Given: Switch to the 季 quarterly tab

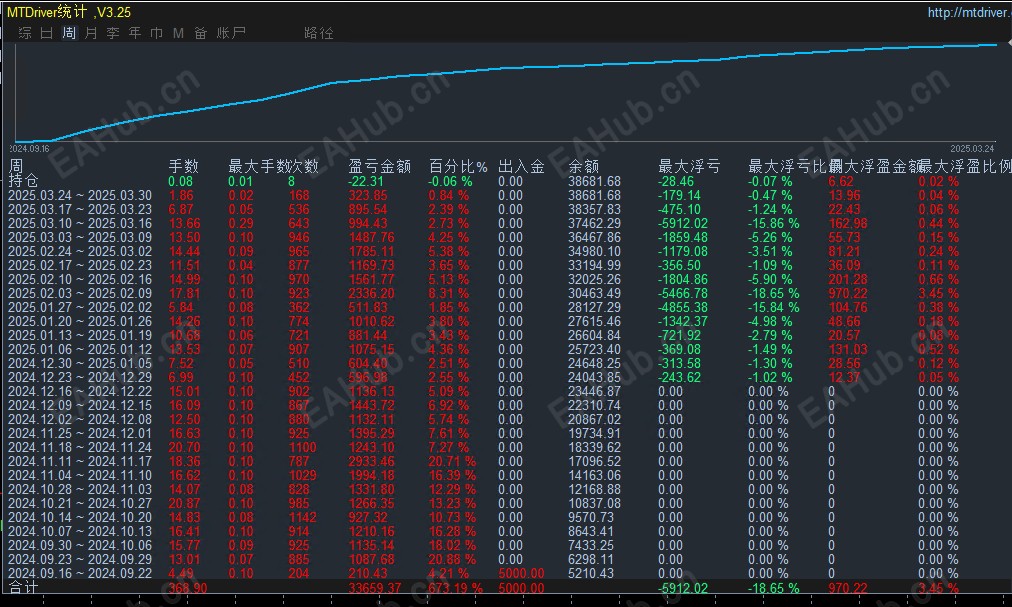Looking at the screenshot, I should (x=113, y=33).
